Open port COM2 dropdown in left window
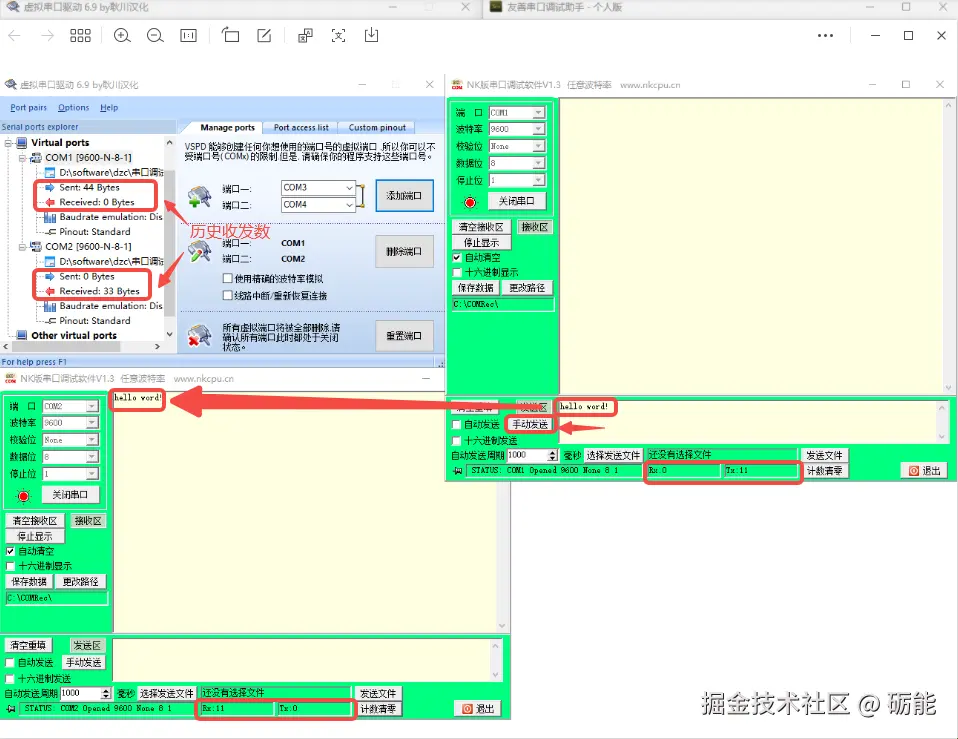This screenshot has height=739, width=958. coord(92,406)
